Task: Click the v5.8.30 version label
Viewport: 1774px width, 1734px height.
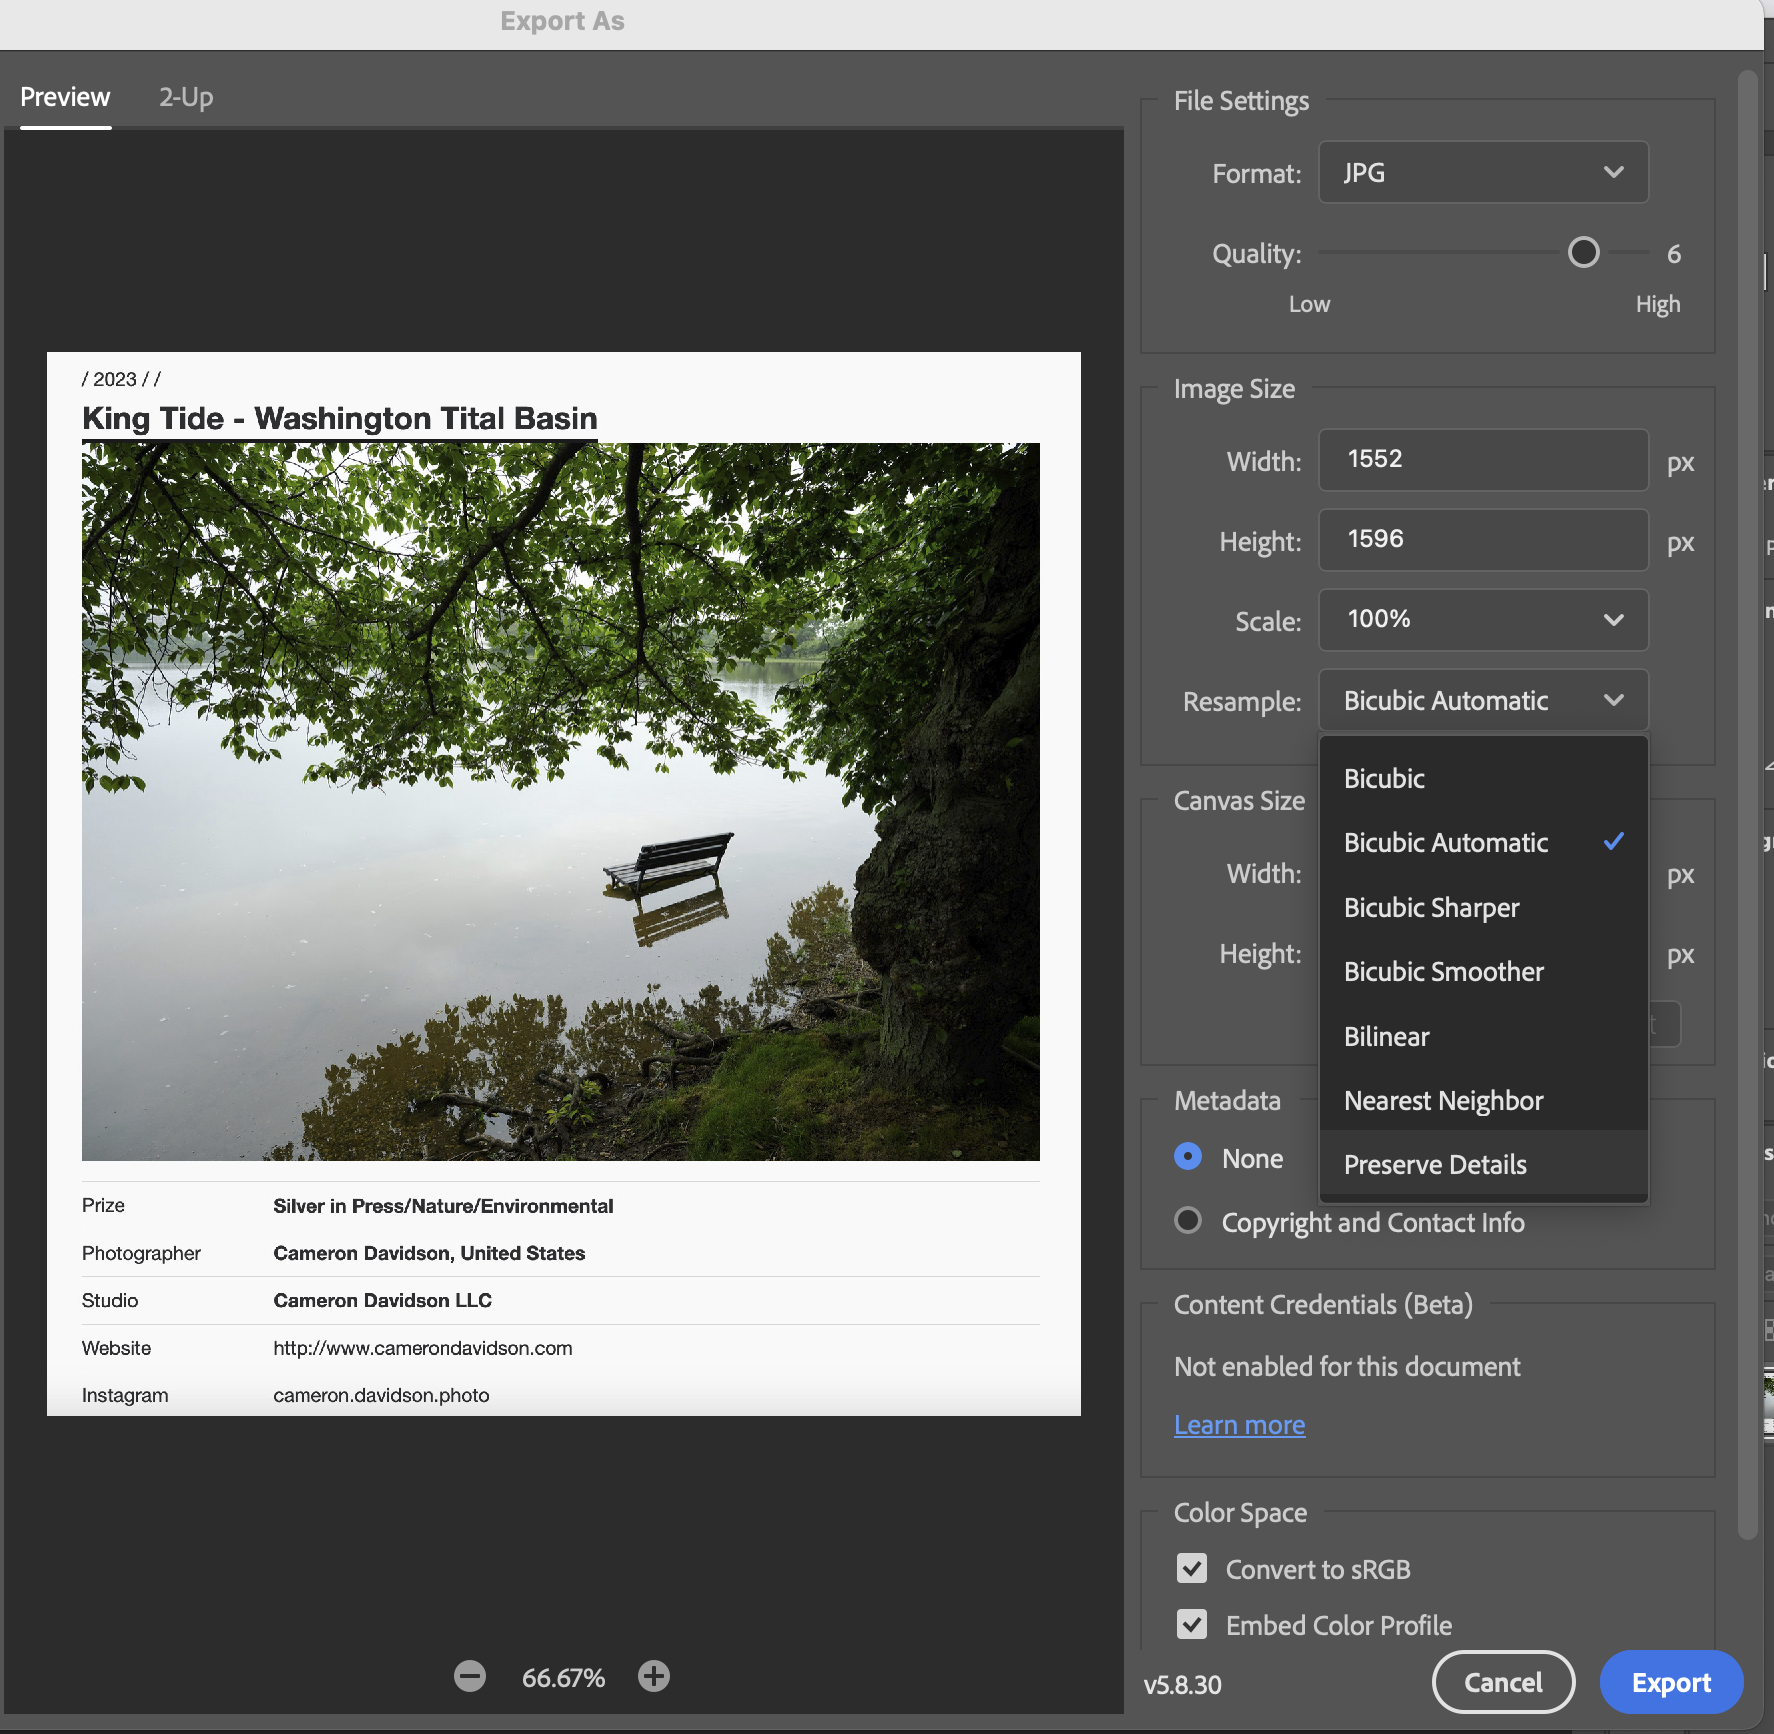Action: 1182,1685
